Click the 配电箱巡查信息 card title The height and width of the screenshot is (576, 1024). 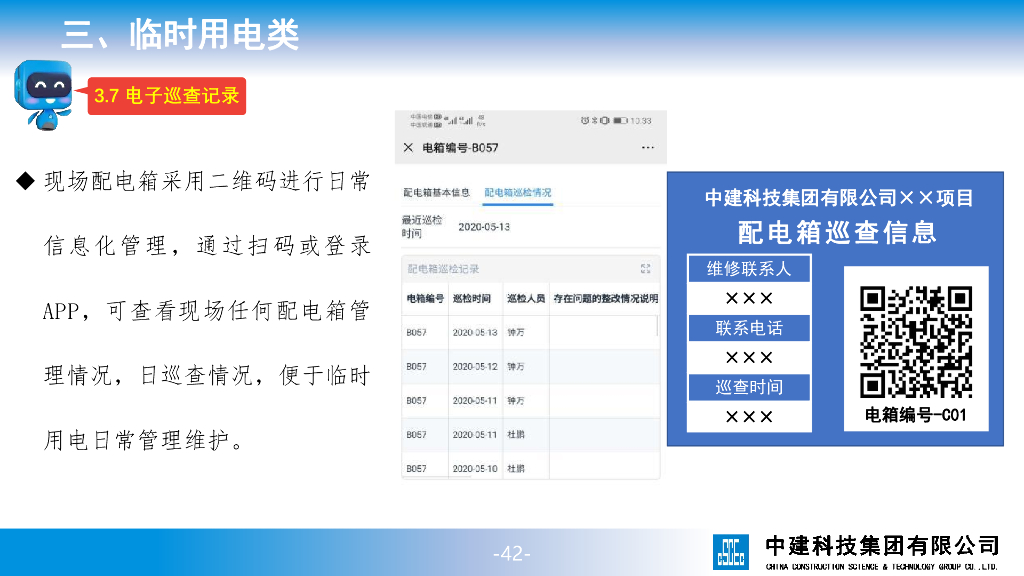837,232
